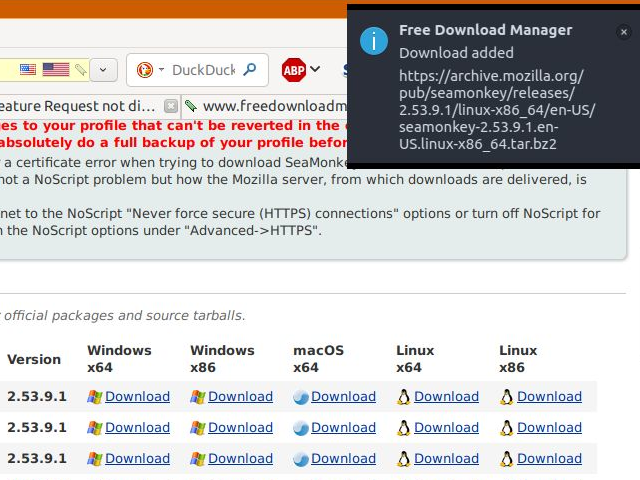Image resolution: width=640 pixels, height=480 pixels.
Task: Open the Adblock Plus ABP icon
Action: coord(293,70)
